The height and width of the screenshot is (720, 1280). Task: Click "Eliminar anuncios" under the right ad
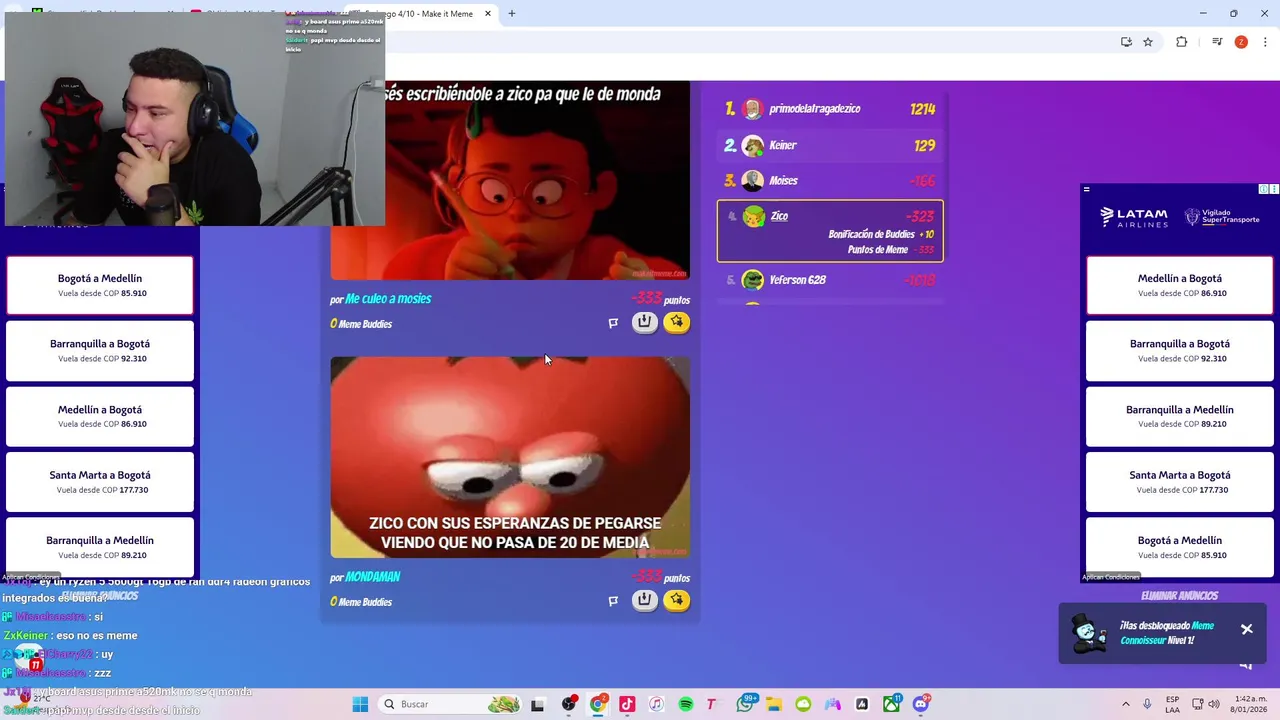[x=1180, y=596]
